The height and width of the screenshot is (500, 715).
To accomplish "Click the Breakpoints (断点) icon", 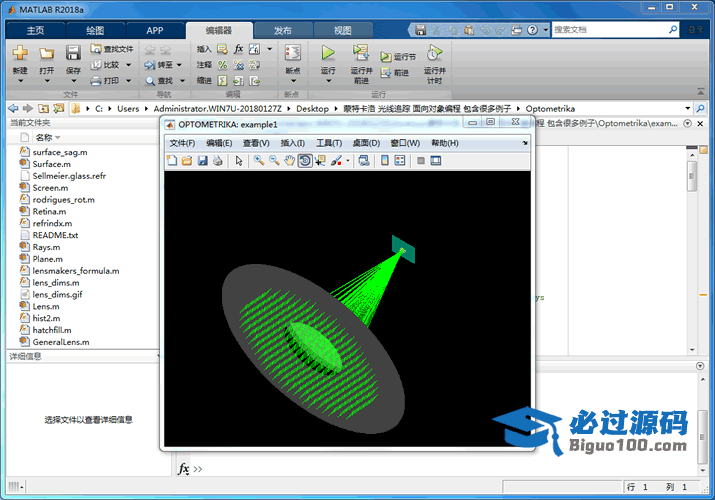I will coord(293,53).
